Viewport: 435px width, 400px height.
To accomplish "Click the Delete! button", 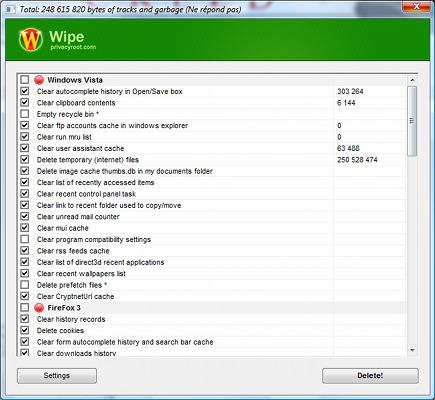I will coord(370,376).
